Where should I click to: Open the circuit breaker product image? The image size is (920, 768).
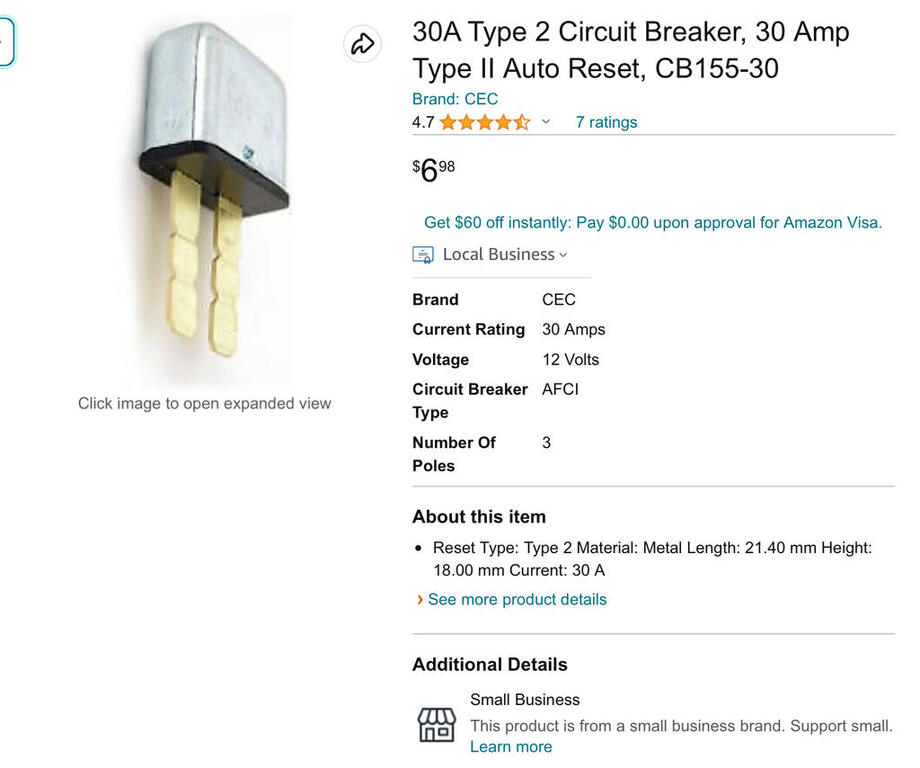pos(213,190)
